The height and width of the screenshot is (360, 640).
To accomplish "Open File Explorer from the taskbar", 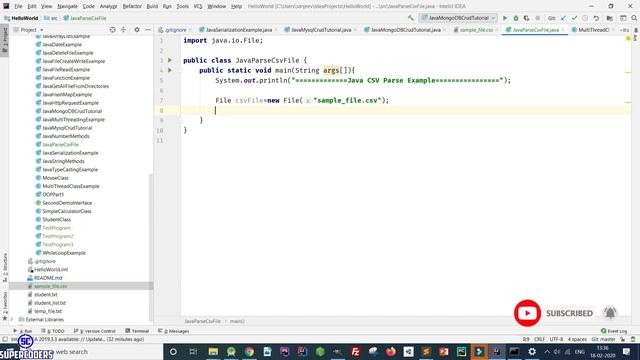I will pos(213,351).
